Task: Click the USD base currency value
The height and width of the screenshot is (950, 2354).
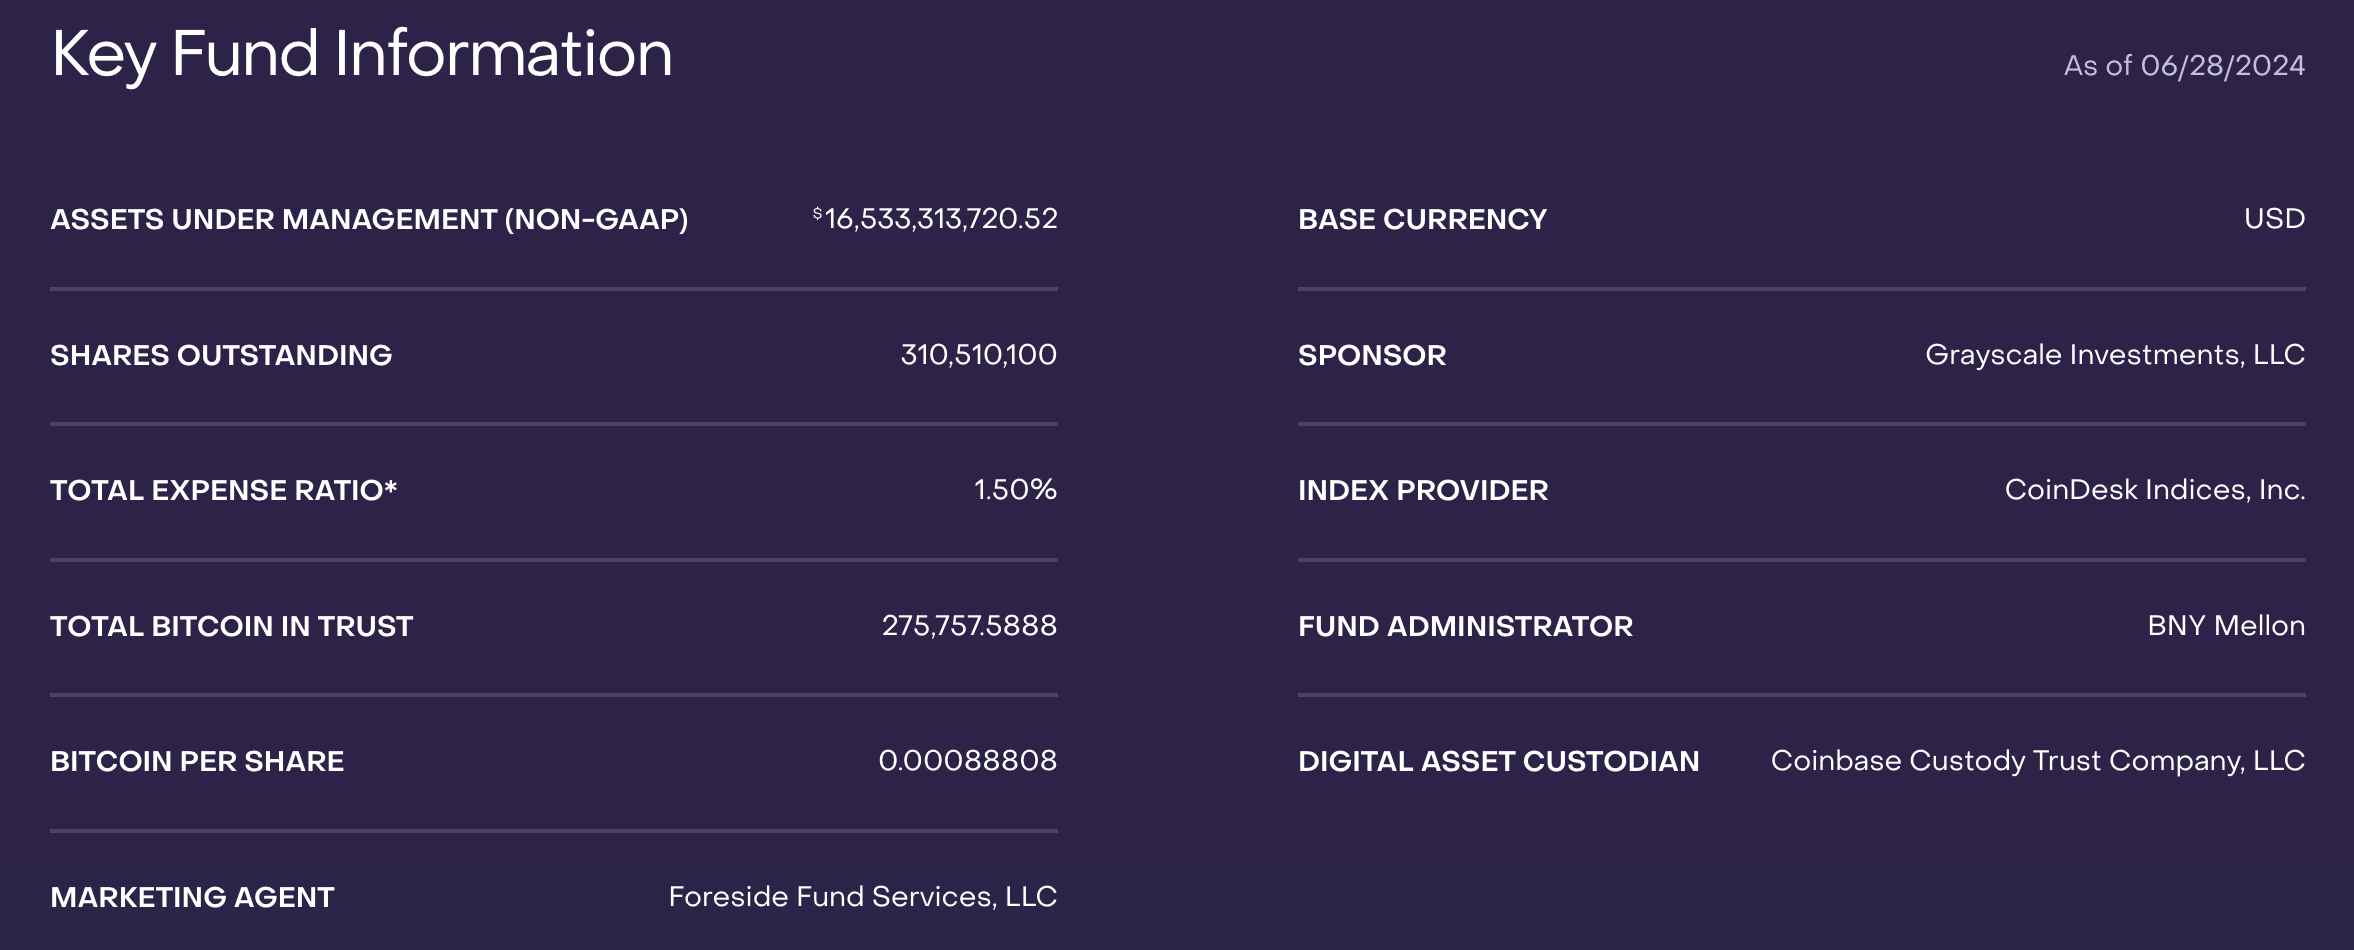Action: tap(2274, 219)
